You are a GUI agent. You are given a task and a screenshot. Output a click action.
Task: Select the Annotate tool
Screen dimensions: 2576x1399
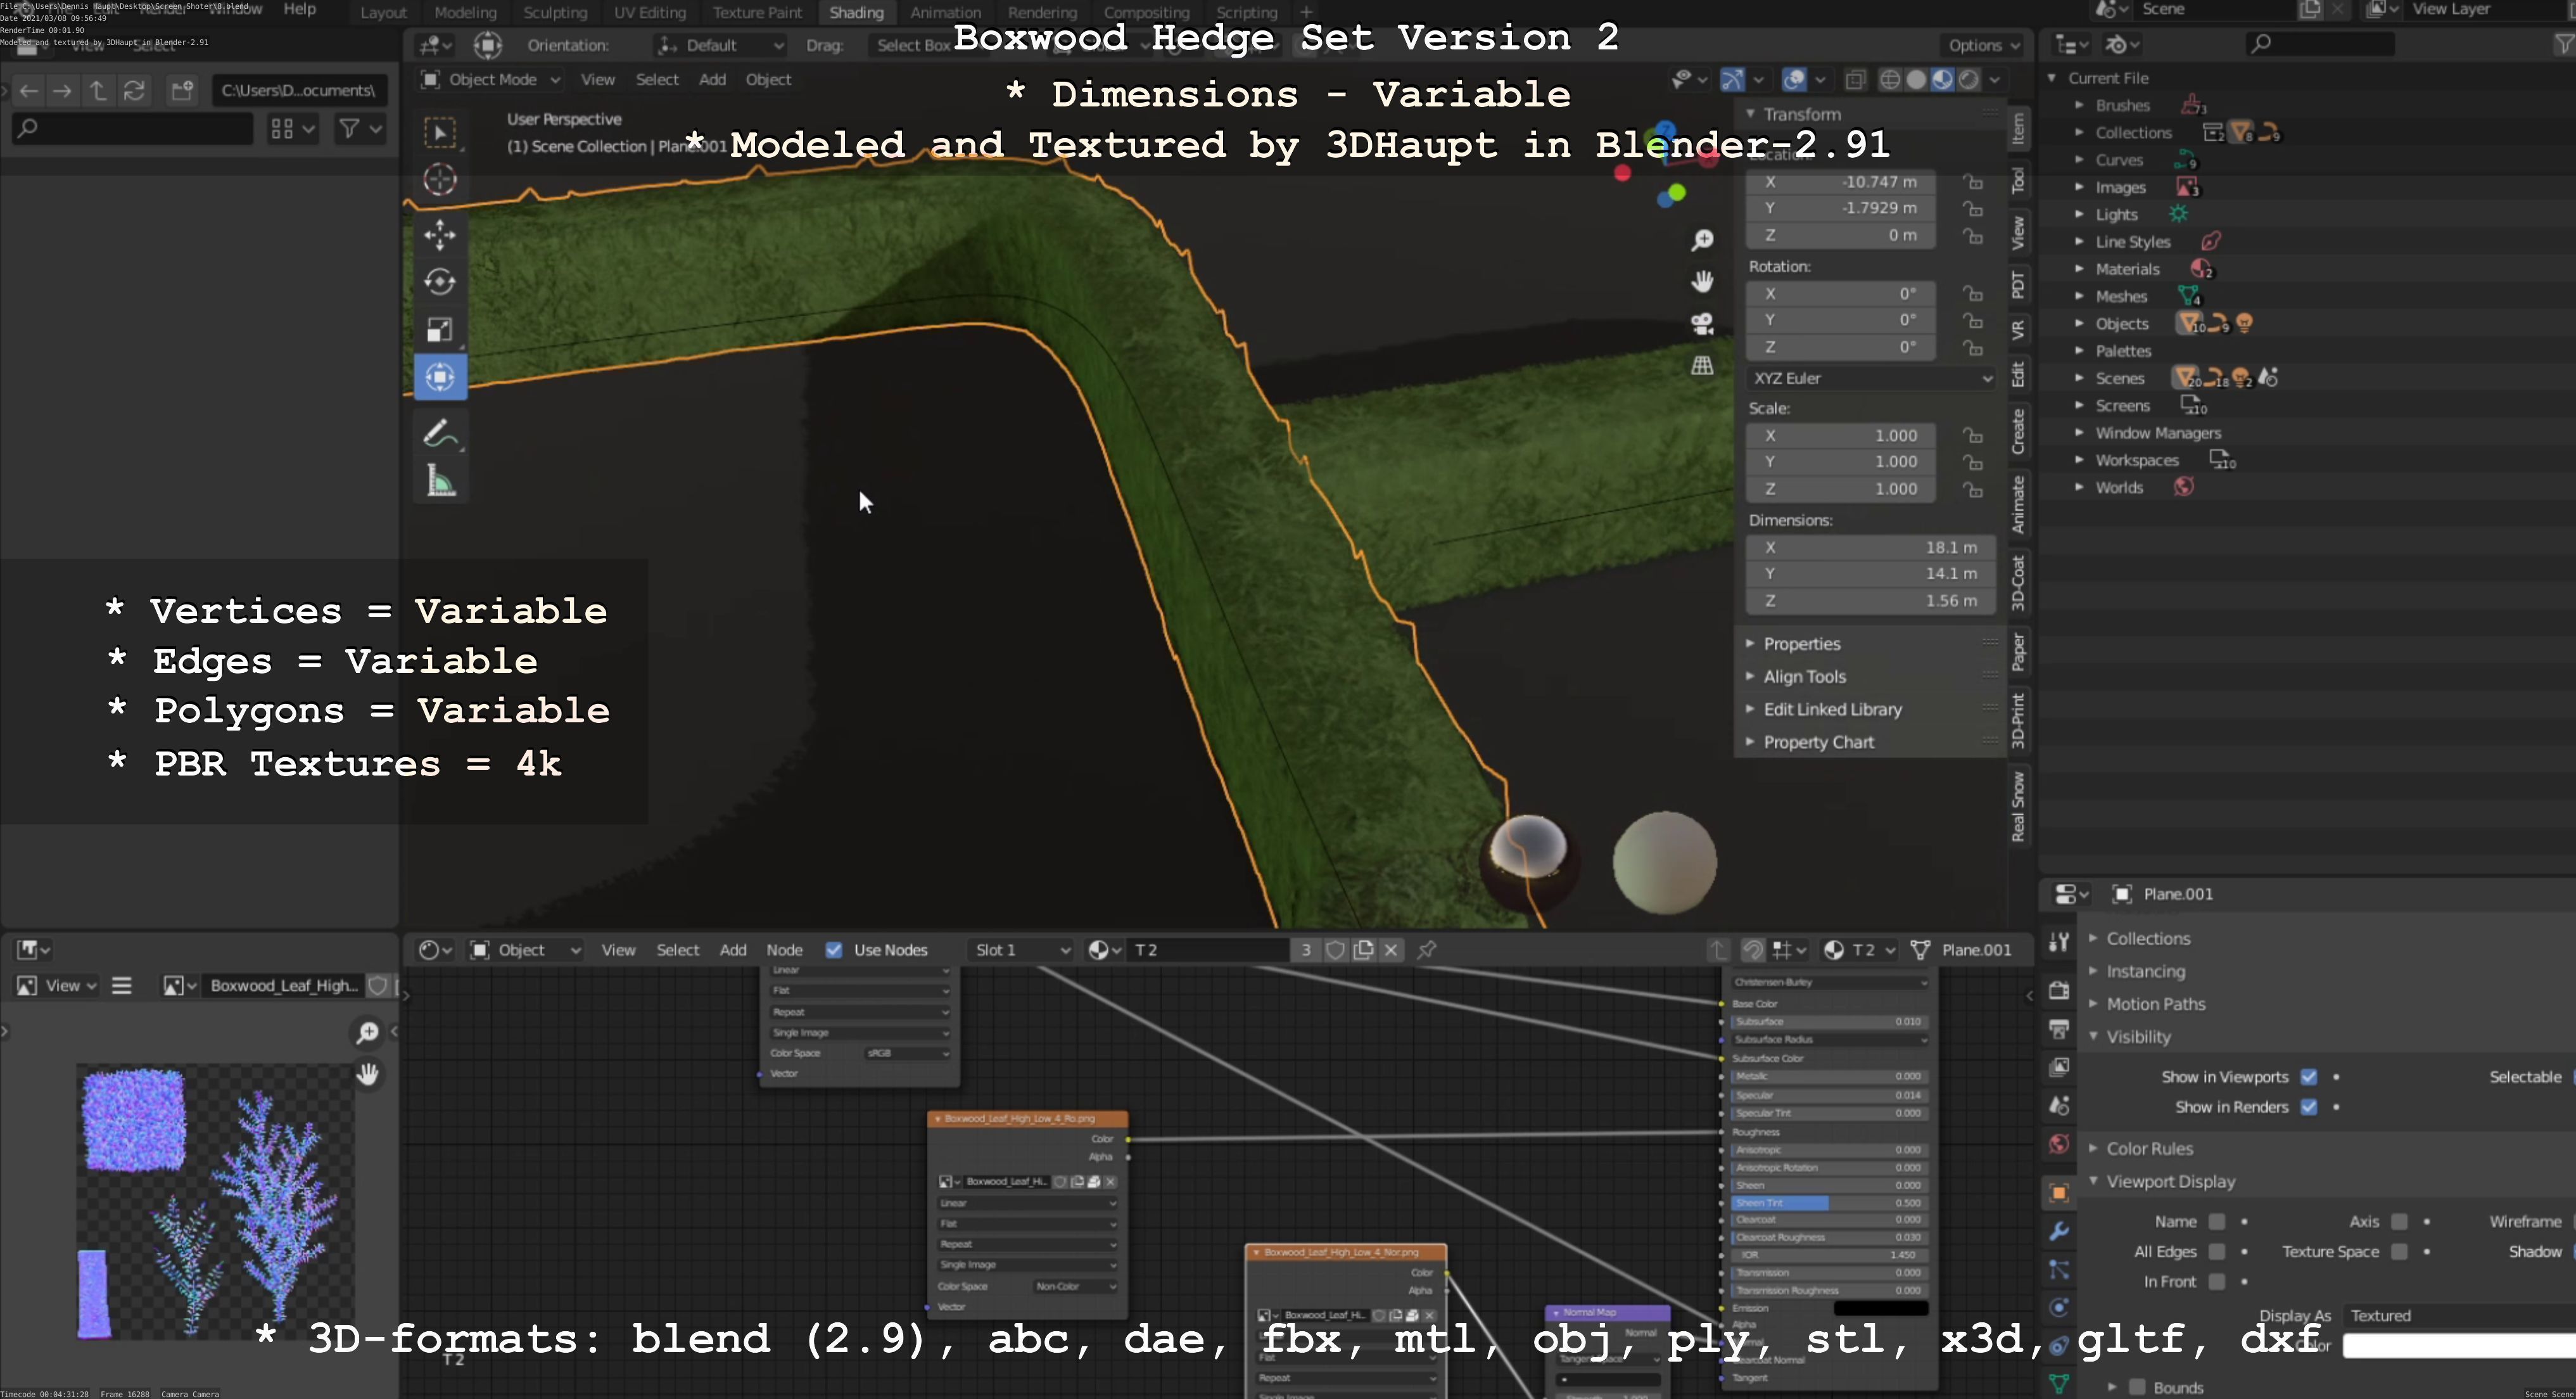440,434
